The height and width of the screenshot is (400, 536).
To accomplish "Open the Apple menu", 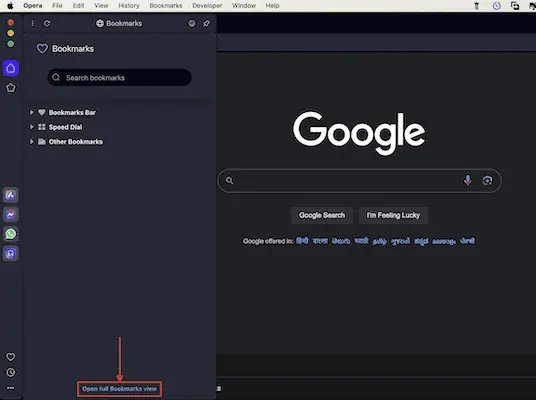I will [10, 5].
